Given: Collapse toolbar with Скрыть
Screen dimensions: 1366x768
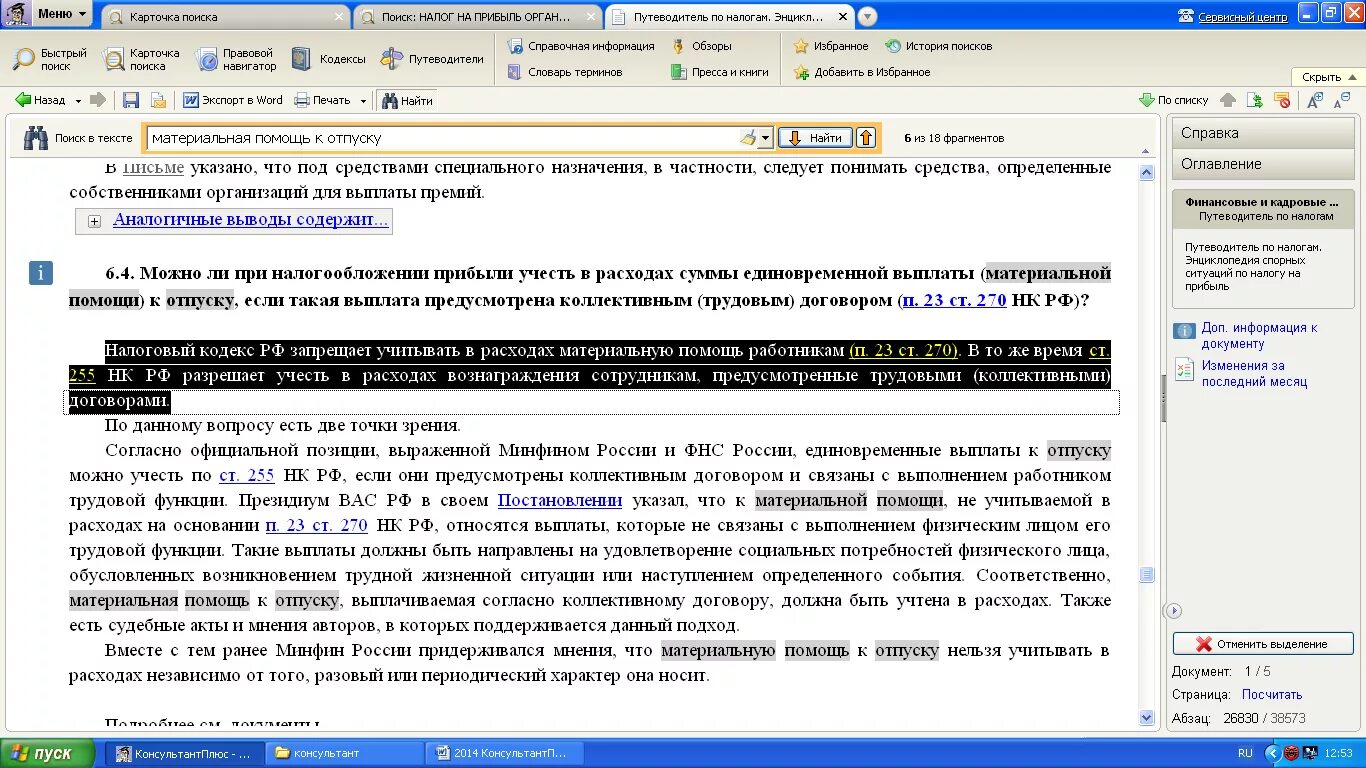Looking at the screenshot, I should point(1329,77).
